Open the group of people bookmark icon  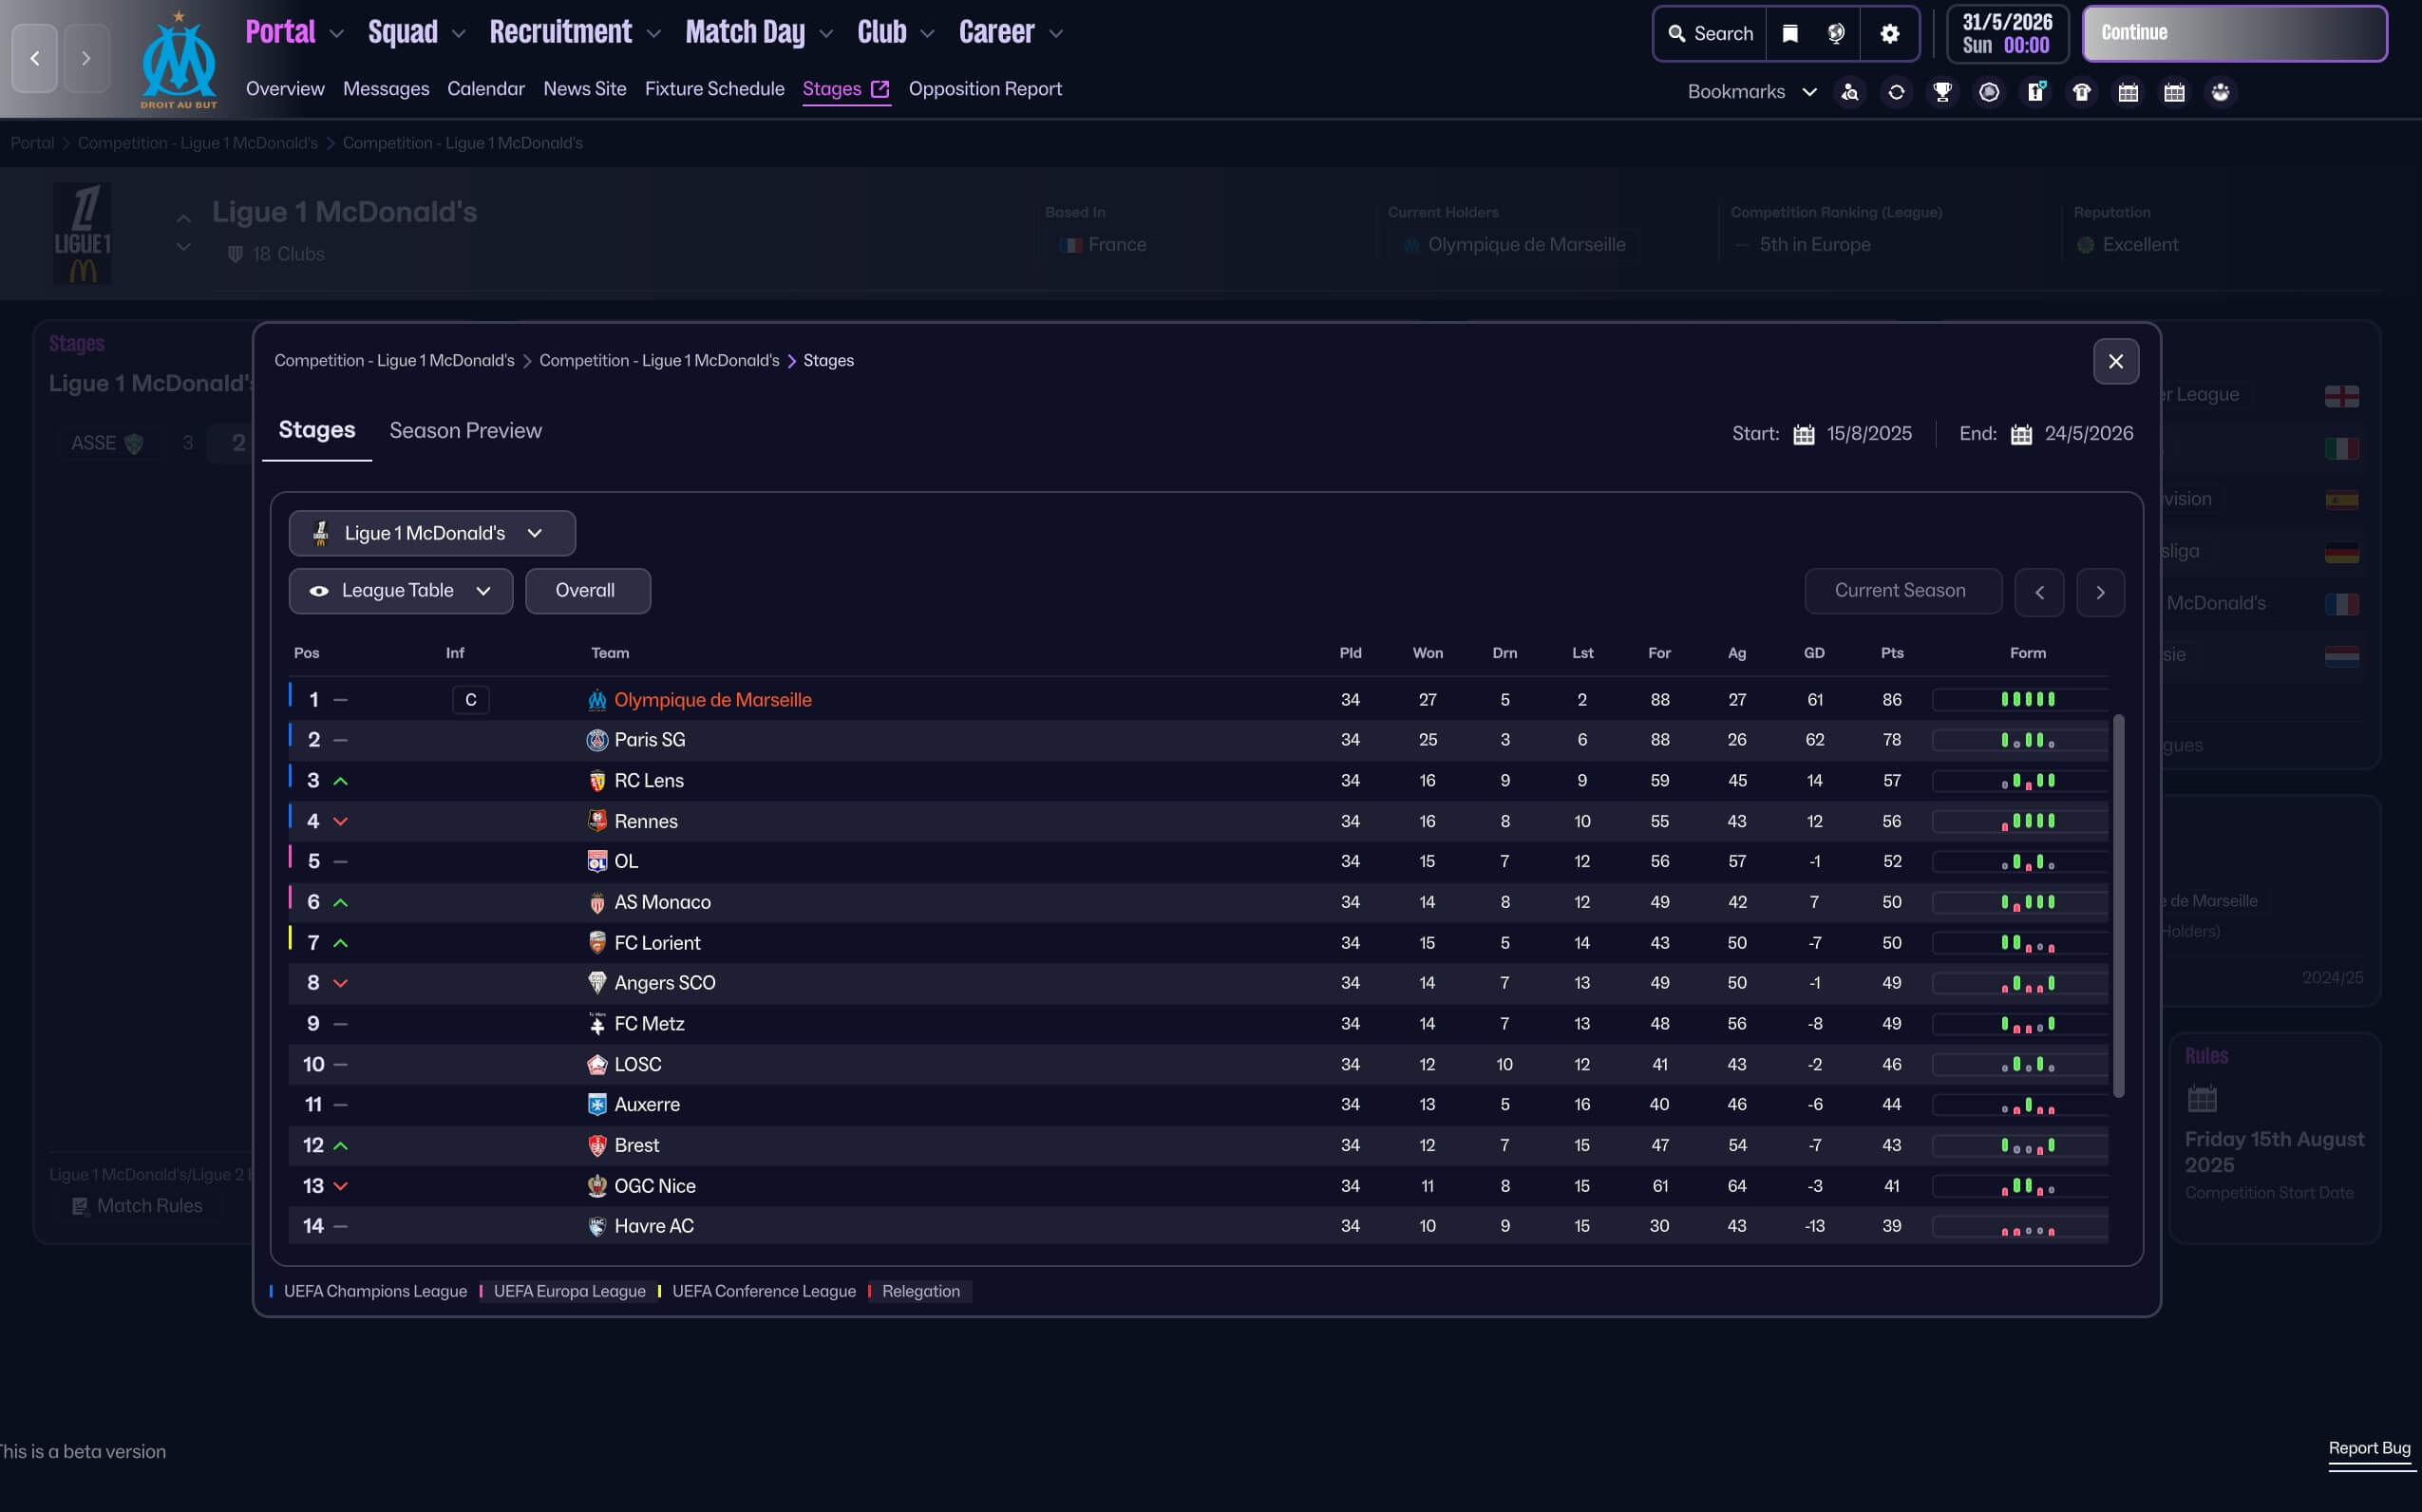click(2220, 92)
